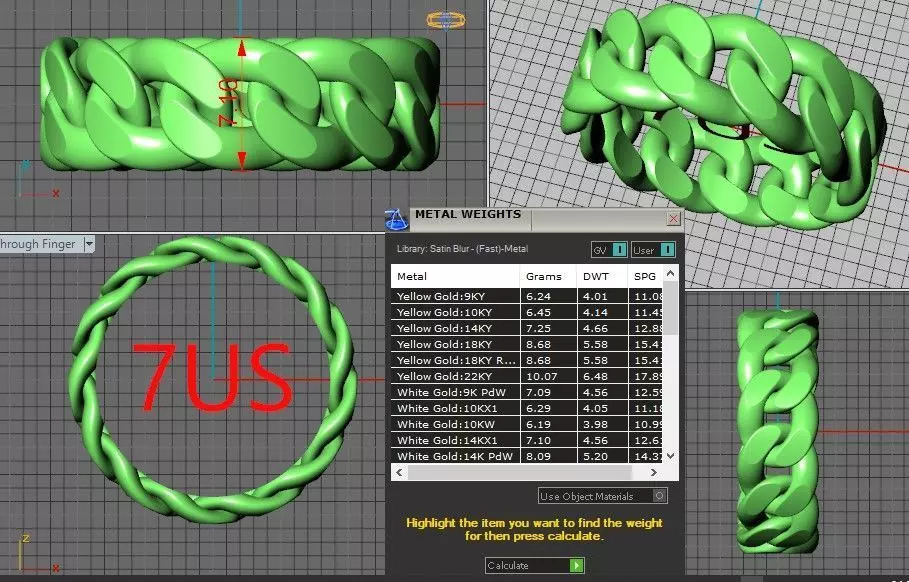The width and height of the screenshot is (909, 582).
Task: Toggle the User switch
Action: pyautogui.click(x=653, y=250)
